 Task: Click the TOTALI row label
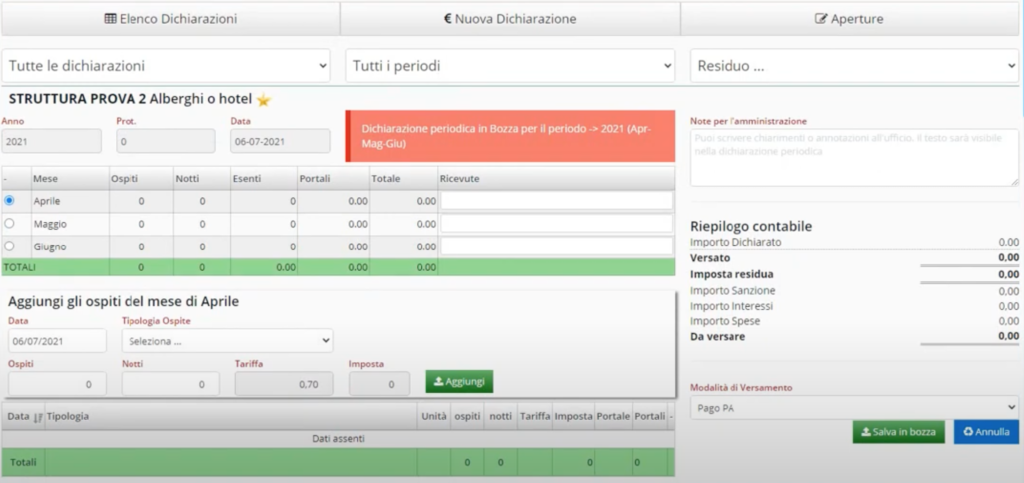(20, 267)
